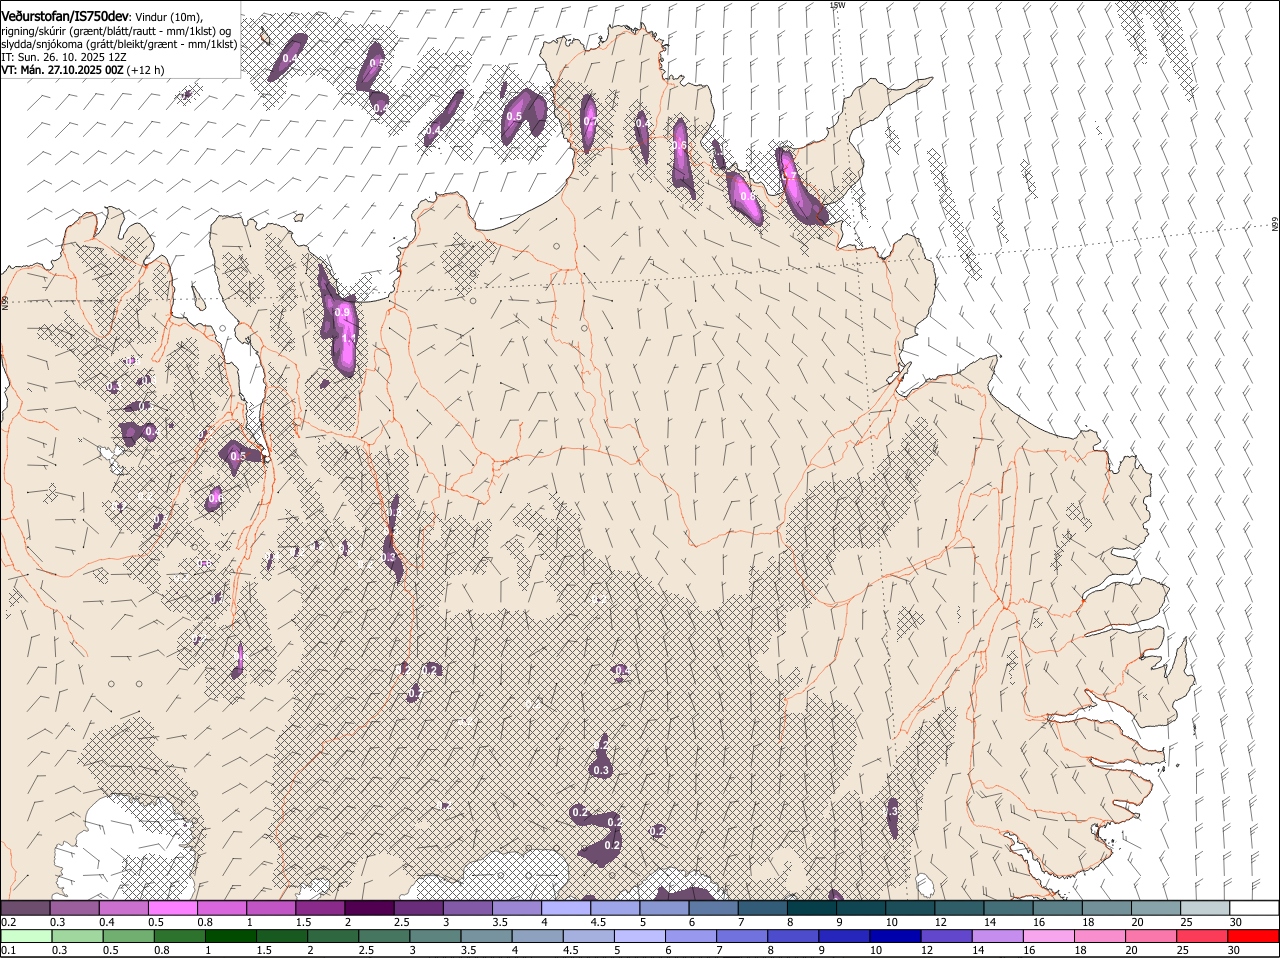
Task: Select the dark teal swatch between 8 and 9
Action: click(811, 907)
